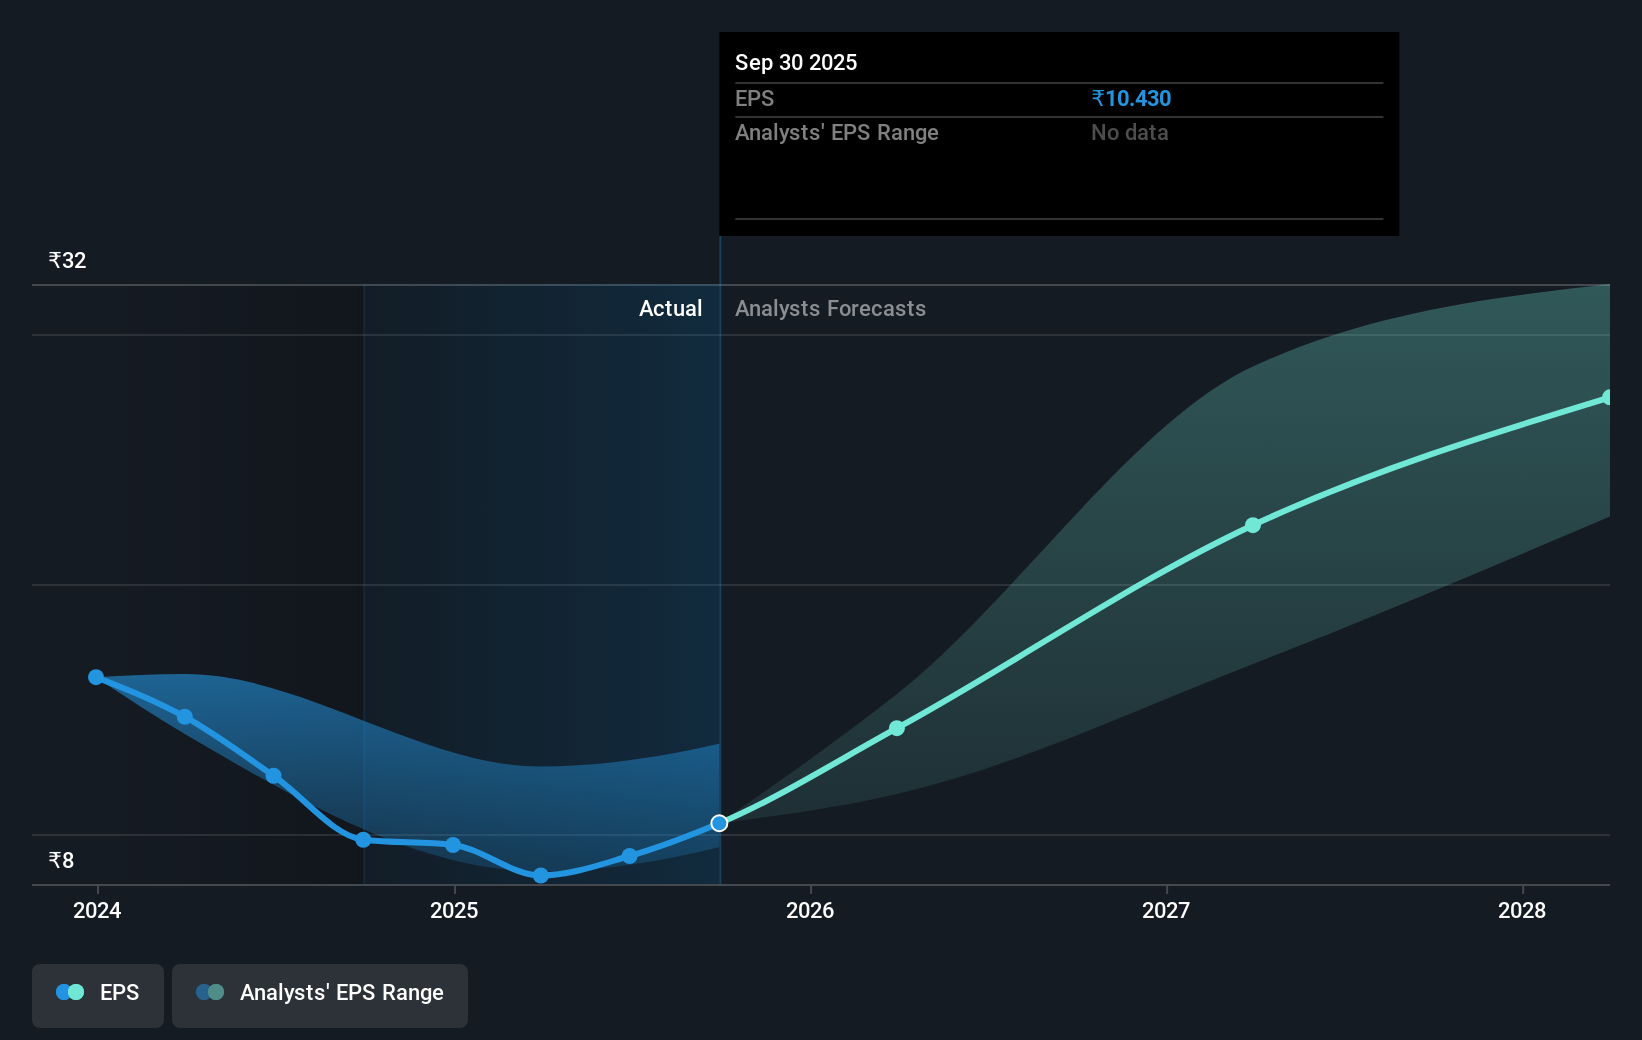
Task: Select the teal data point in mid-2026
Action: (897, 728)
